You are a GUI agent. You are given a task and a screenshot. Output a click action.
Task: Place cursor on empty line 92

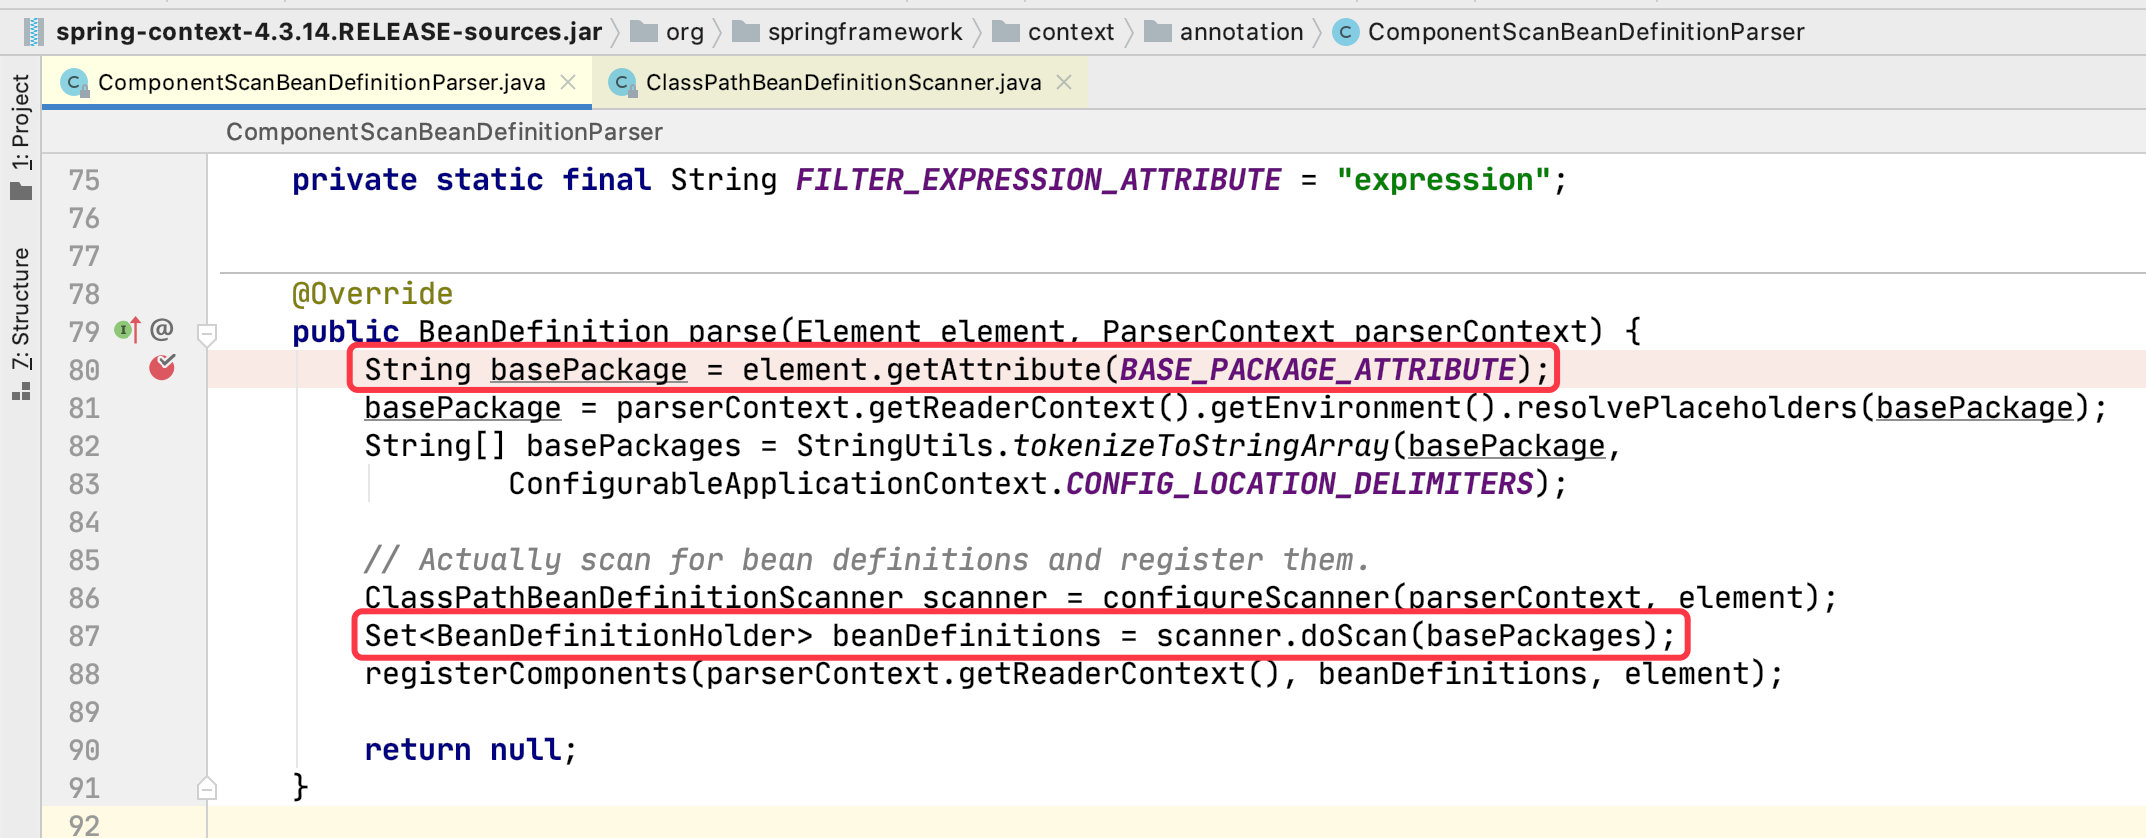tap(1176, 823)
